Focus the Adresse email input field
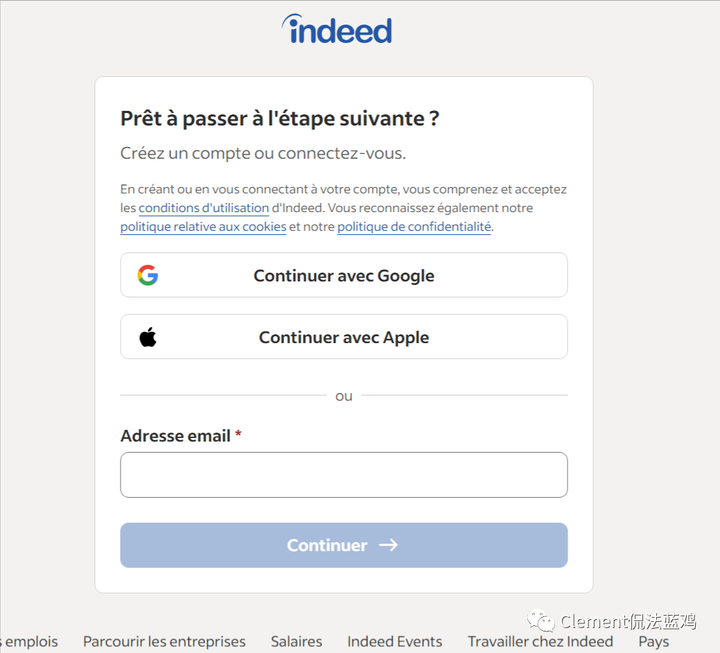Screen dimensions: 720x653 343,475
